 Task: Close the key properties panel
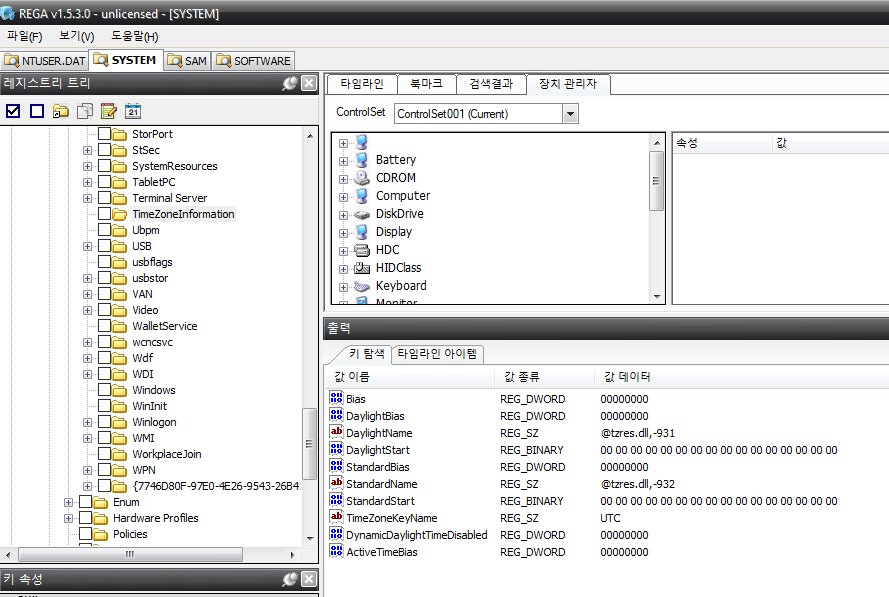309,579
